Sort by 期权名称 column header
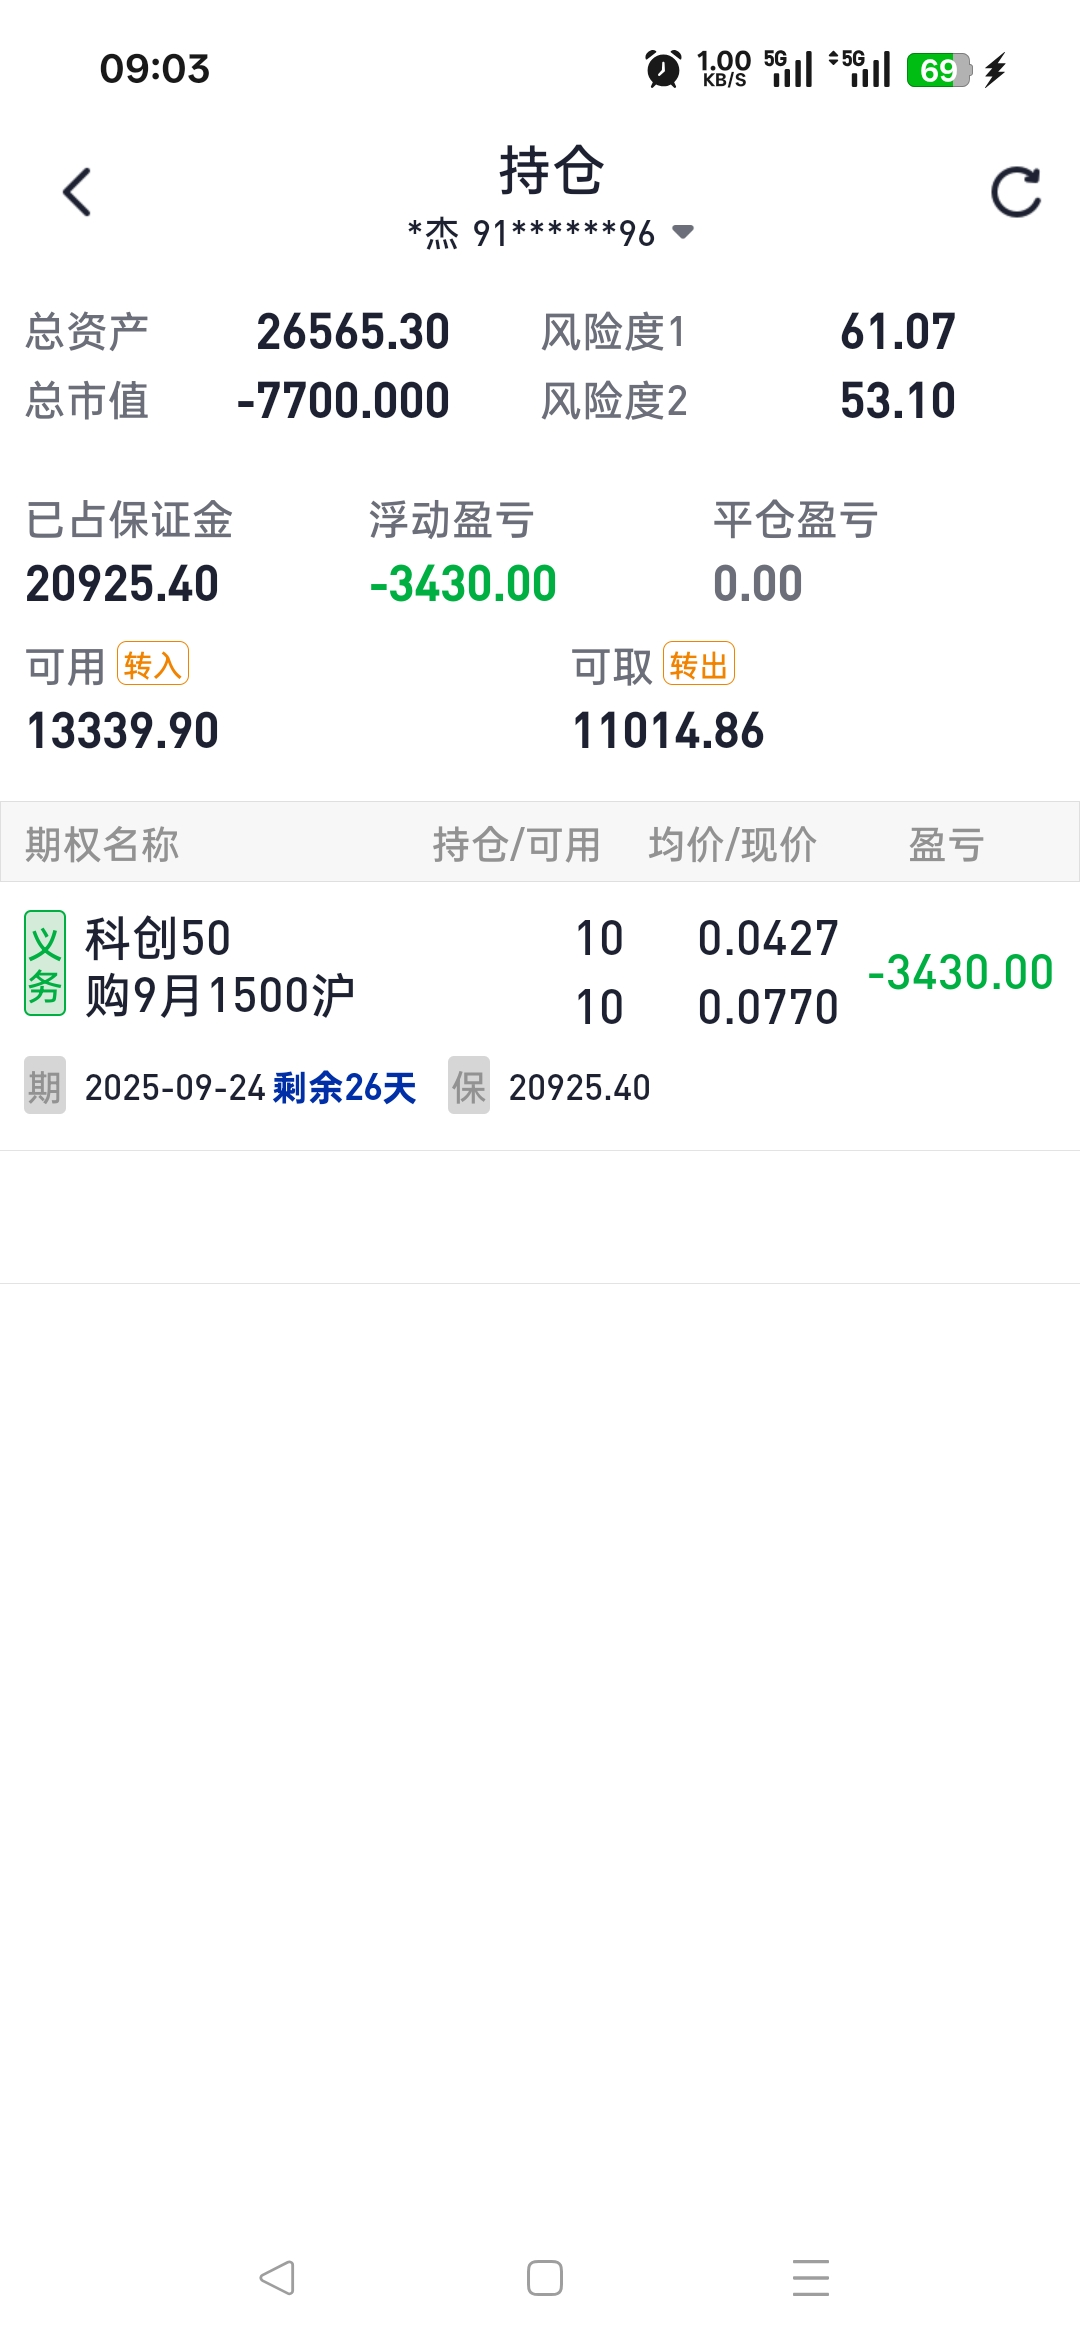The width and height of the screenshot is (1080, 2344). (x=102, y=844)
